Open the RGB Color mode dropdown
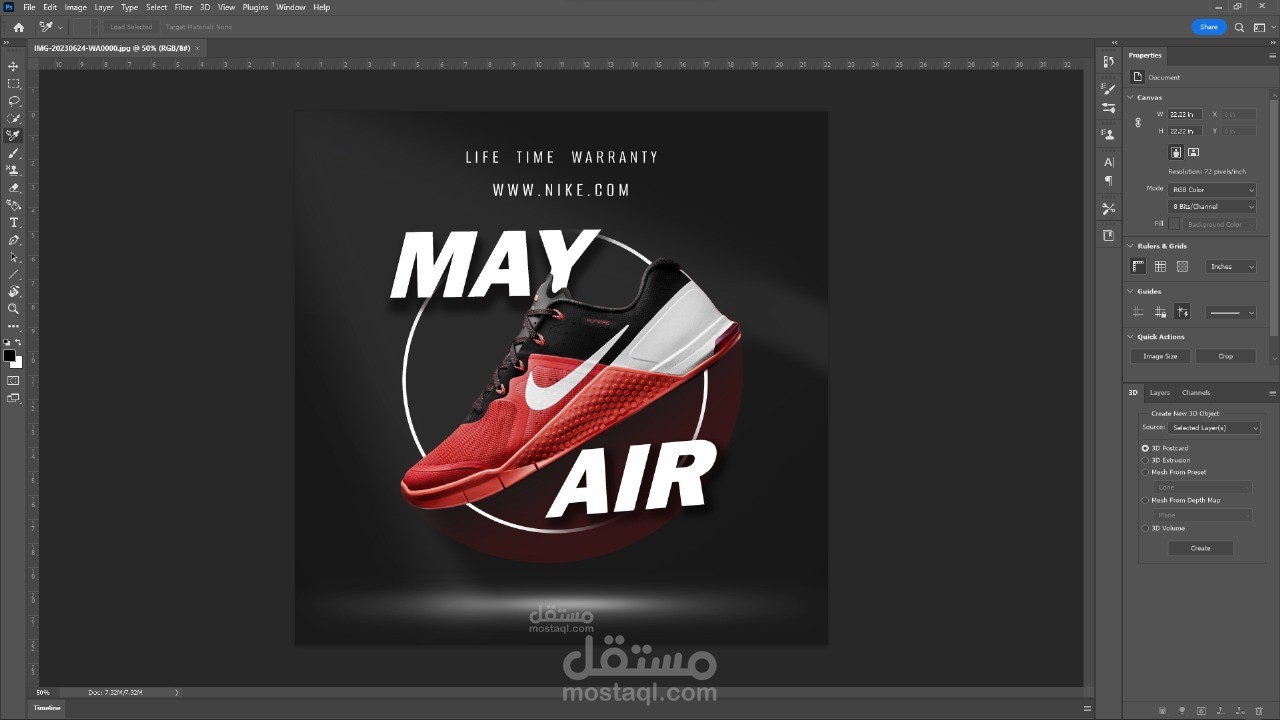 pyautogui.click(x=1213, y=190)
